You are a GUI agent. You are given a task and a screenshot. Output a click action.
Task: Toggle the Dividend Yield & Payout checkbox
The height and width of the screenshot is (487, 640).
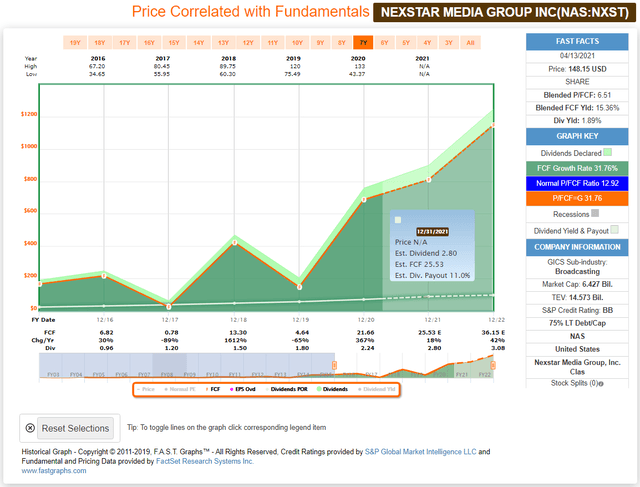(x=614, y=230)
